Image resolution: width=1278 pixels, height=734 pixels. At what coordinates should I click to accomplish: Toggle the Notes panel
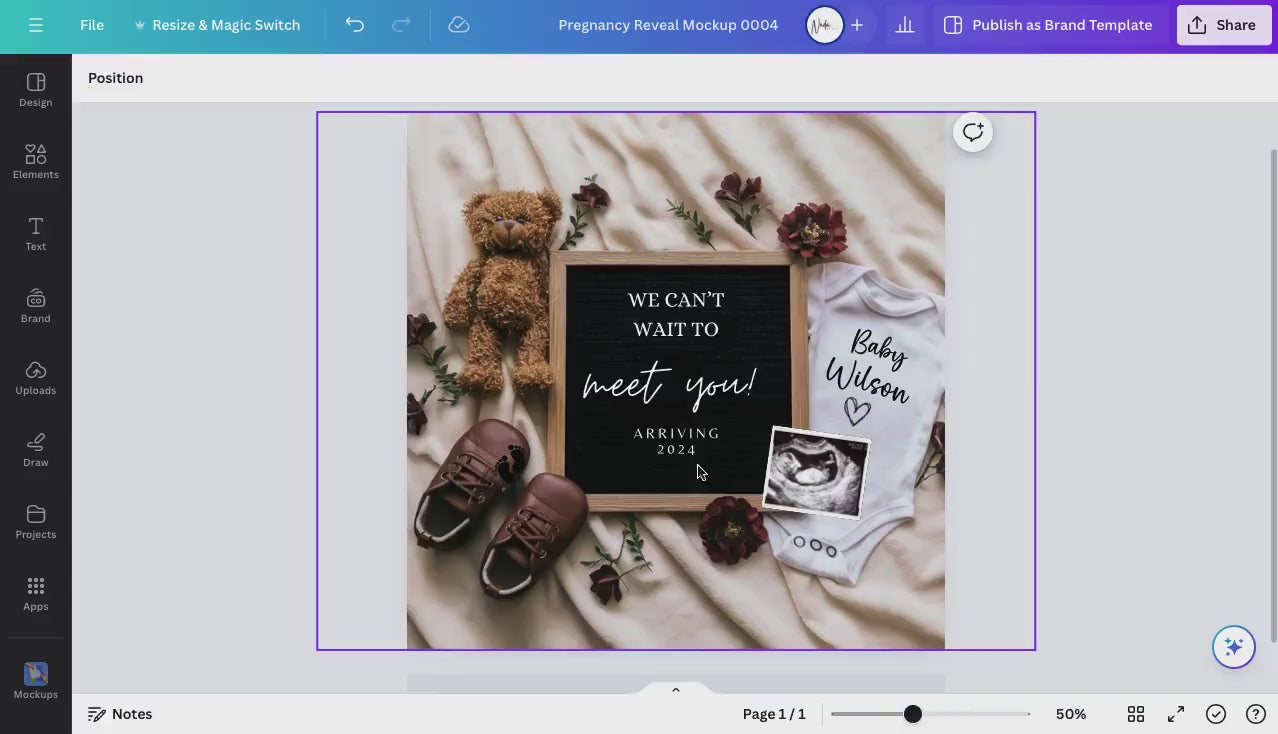click(120, 714)
